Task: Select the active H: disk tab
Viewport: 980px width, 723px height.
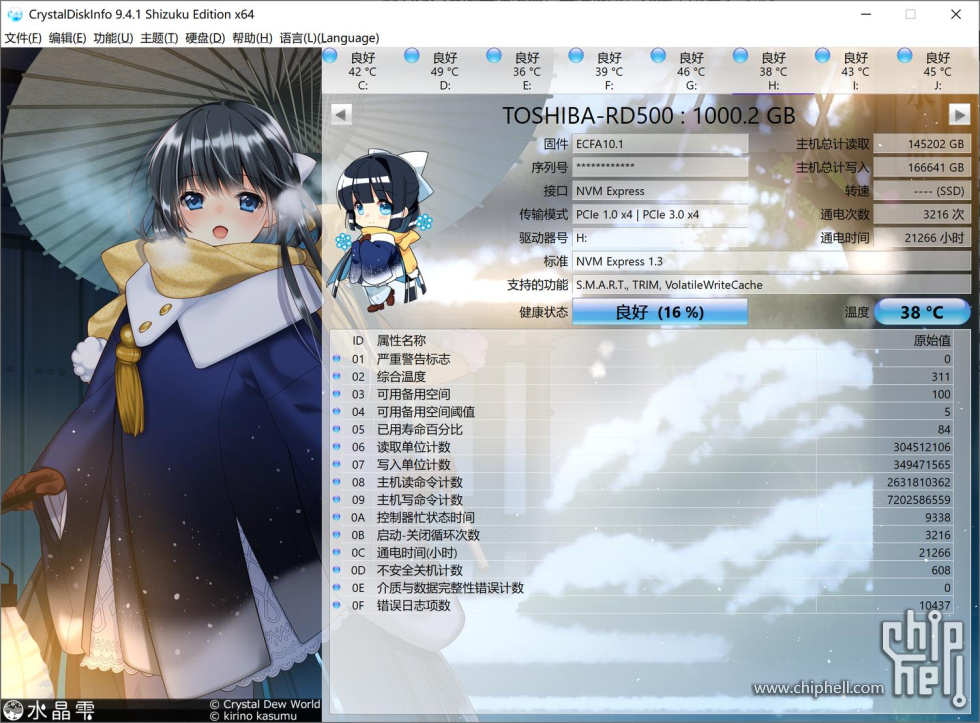Action: pyautogui.click(x=773, y=71)
